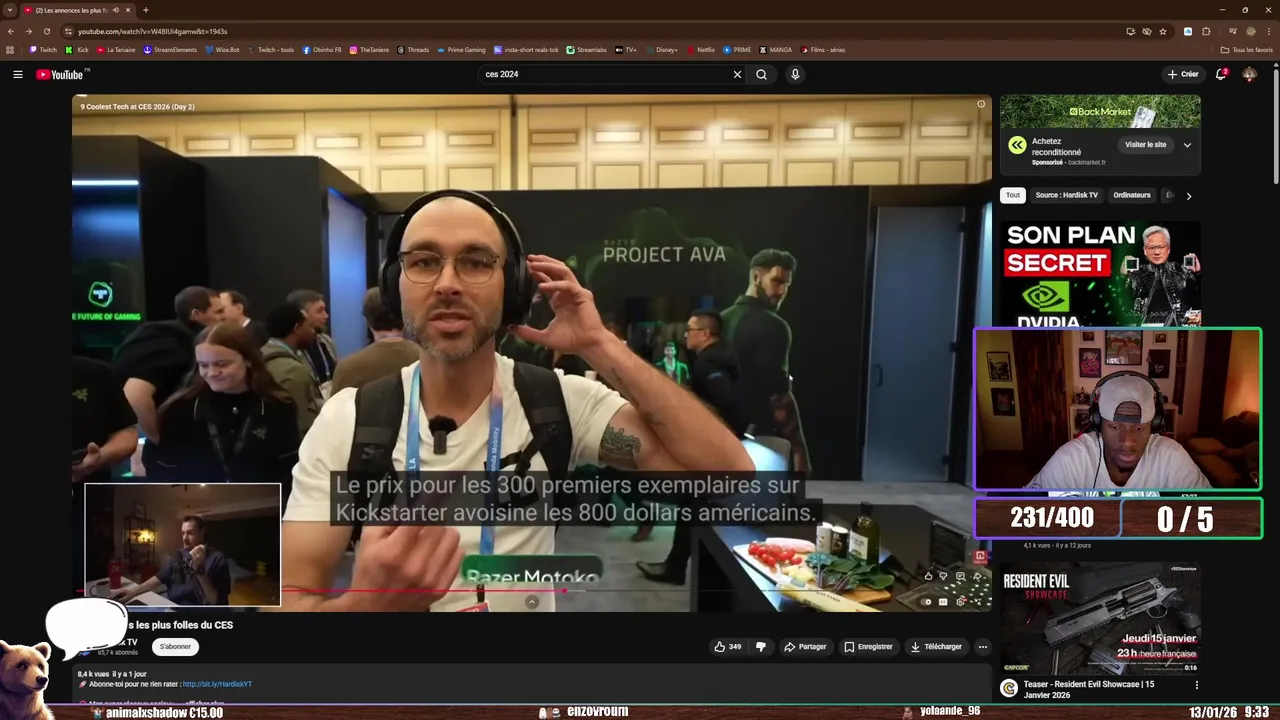
Task: Select the Source : Hardisk TV chip
Action: (1066, 195)
